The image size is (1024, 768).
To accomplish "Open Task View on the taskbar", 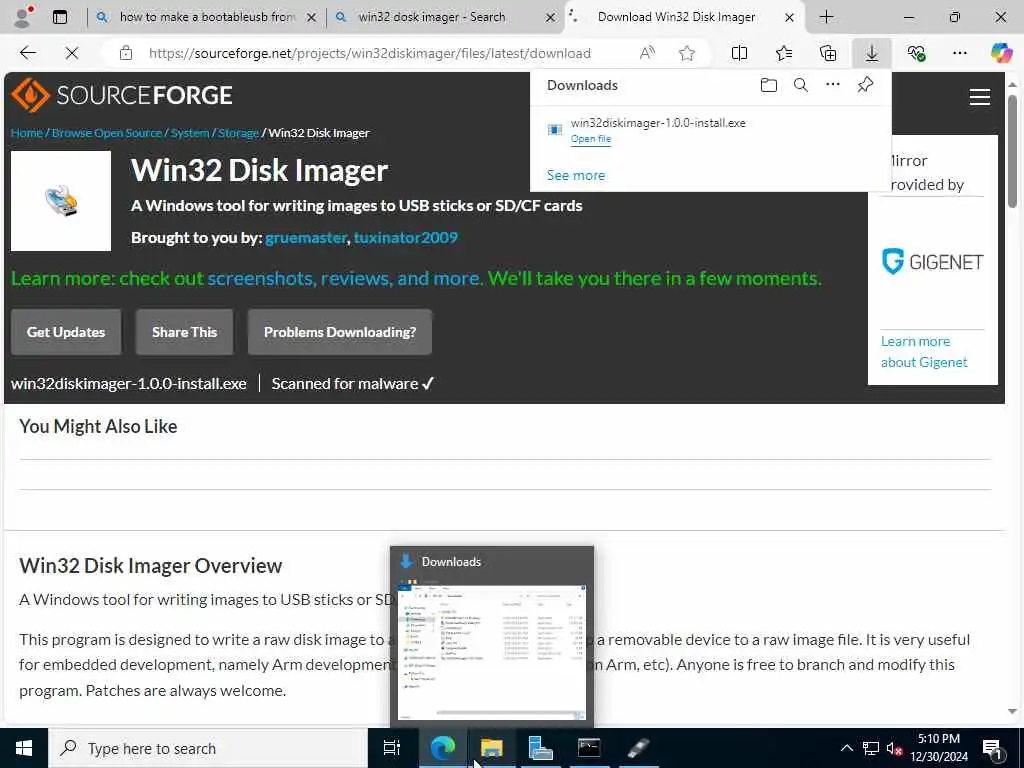I will (x=392, y=748).
